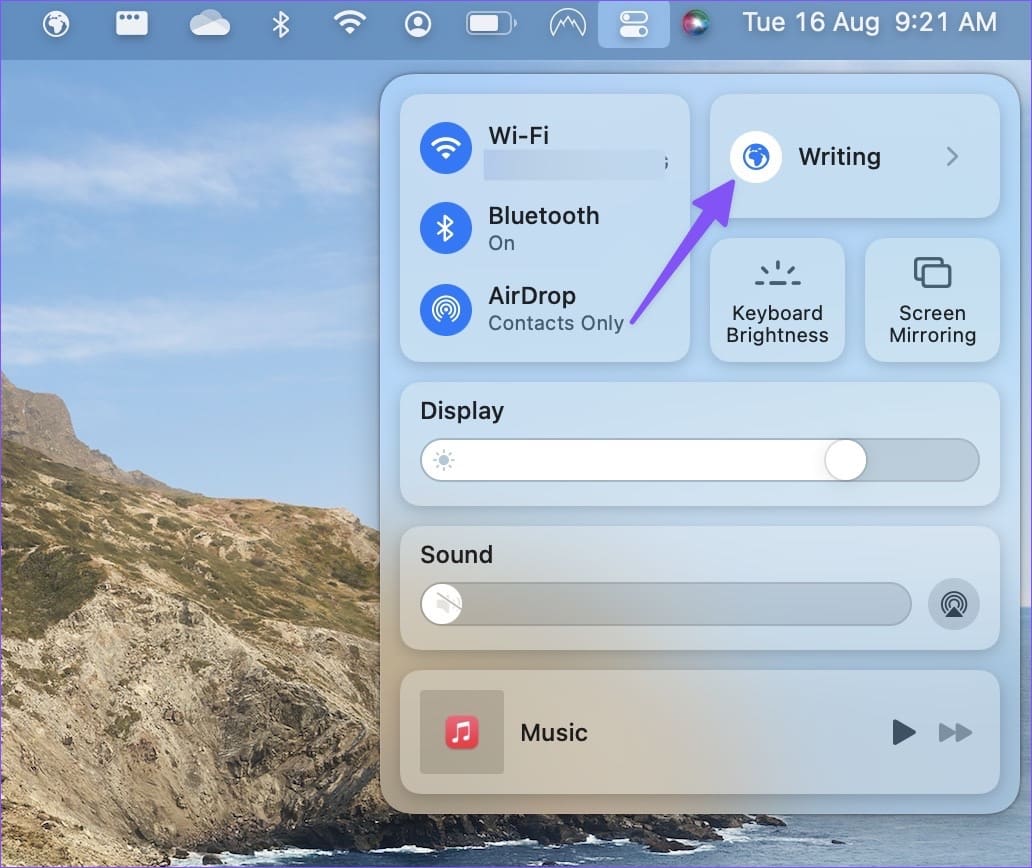
Task: Open the battery status menu
Action: pyautogui.click(x=490, y=24)
